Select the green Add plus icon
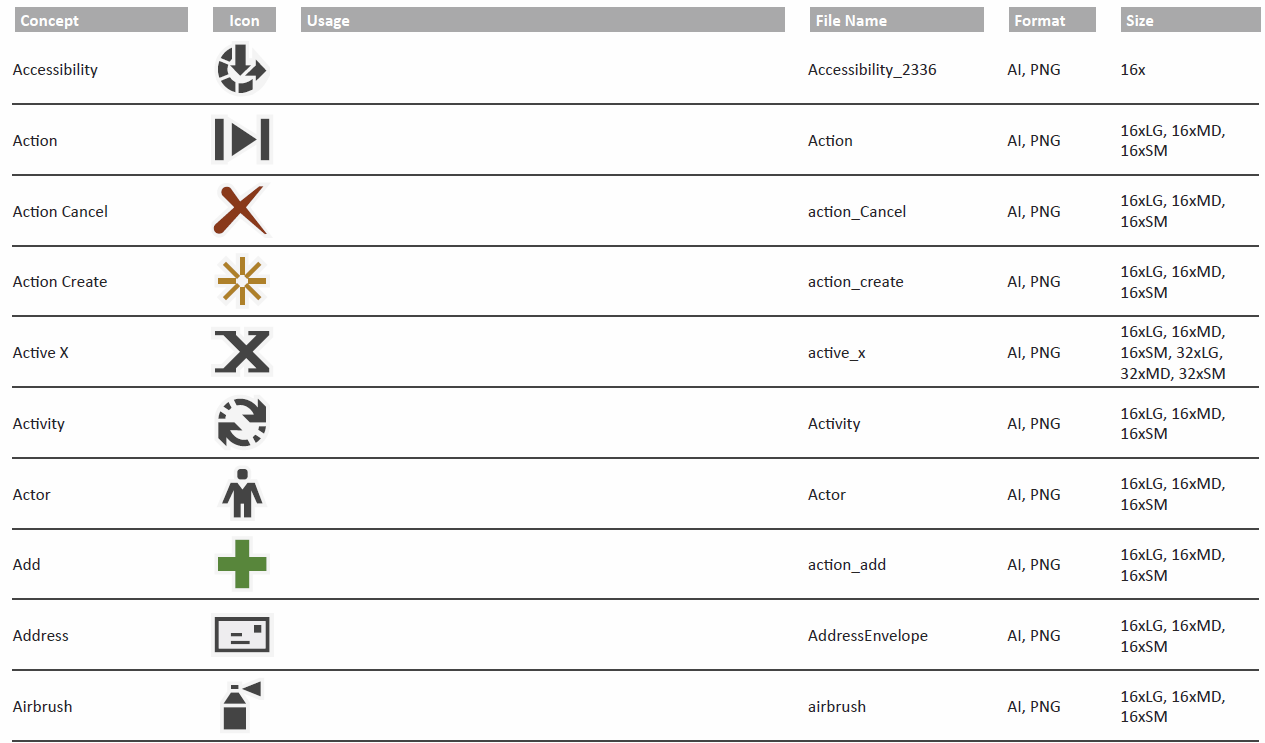The image size is (1265, 743). (x=242, y=564)
